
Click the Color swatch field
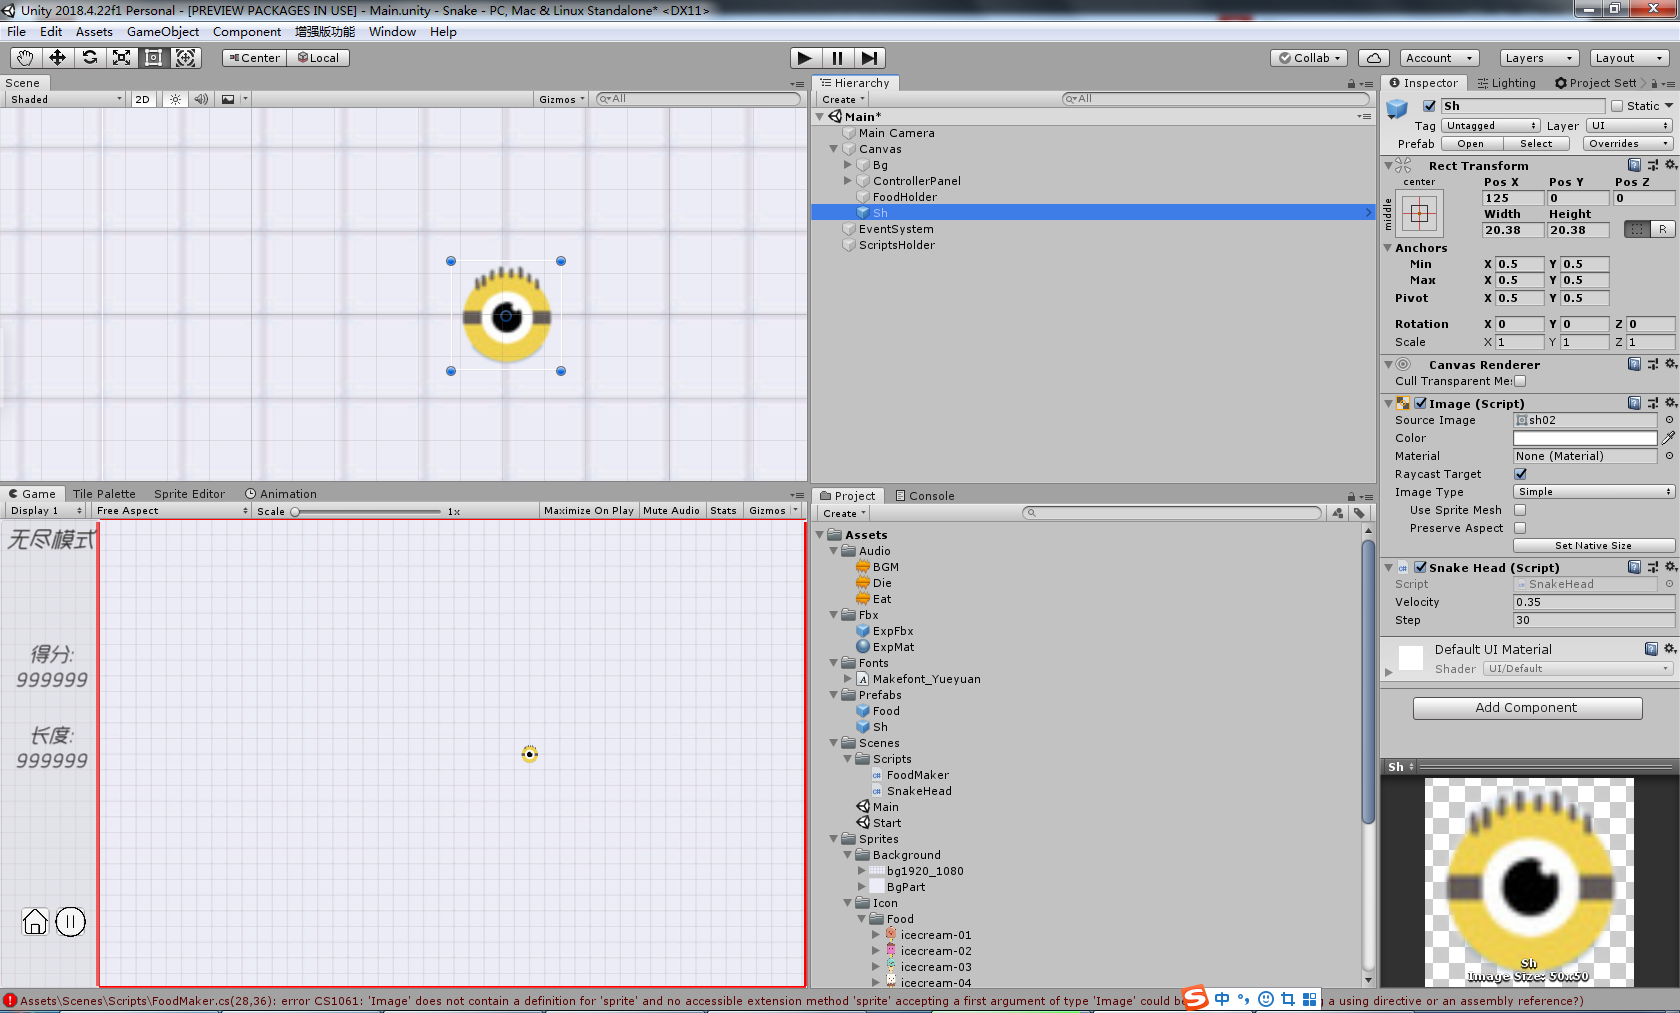[x=1585, y=438]
